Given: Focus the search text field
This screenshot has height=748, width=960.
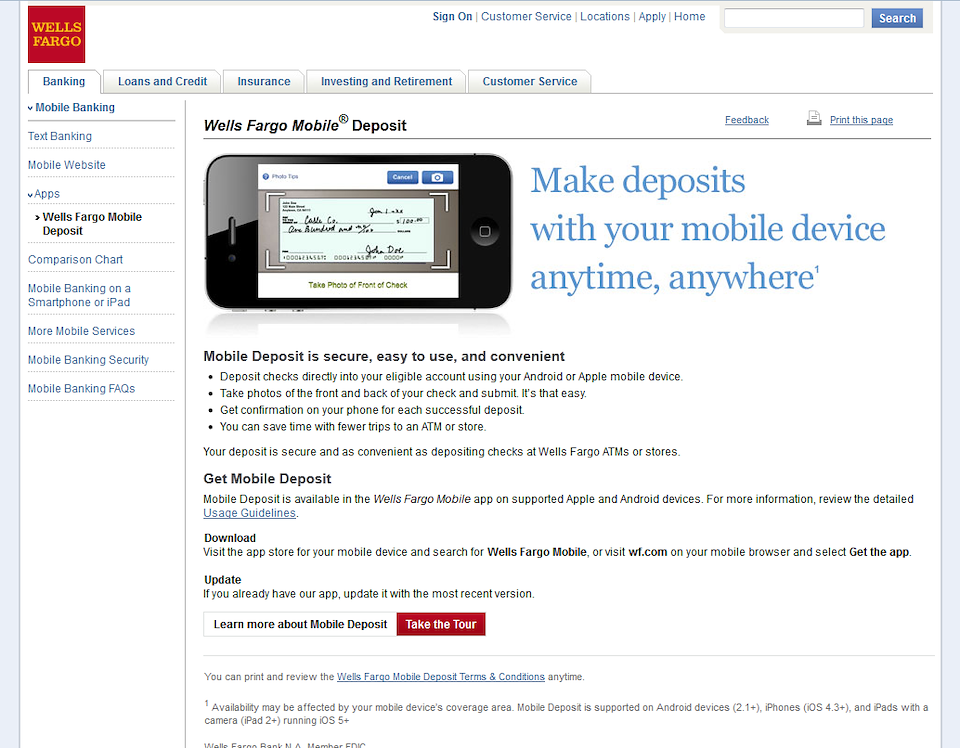Looking at the screenshot, I should (x=794, y=18).
